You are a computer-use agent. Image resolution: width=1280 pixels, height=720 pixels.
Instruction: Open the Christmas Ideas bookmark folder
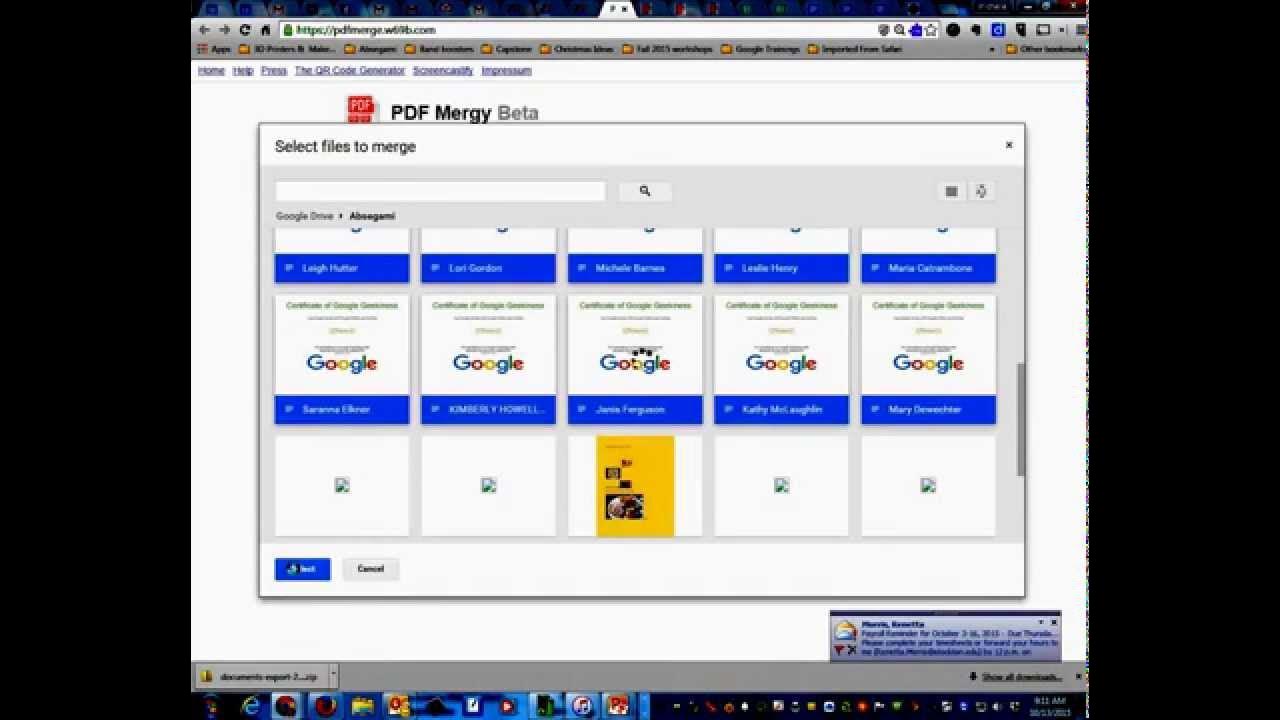pos(577,48)
